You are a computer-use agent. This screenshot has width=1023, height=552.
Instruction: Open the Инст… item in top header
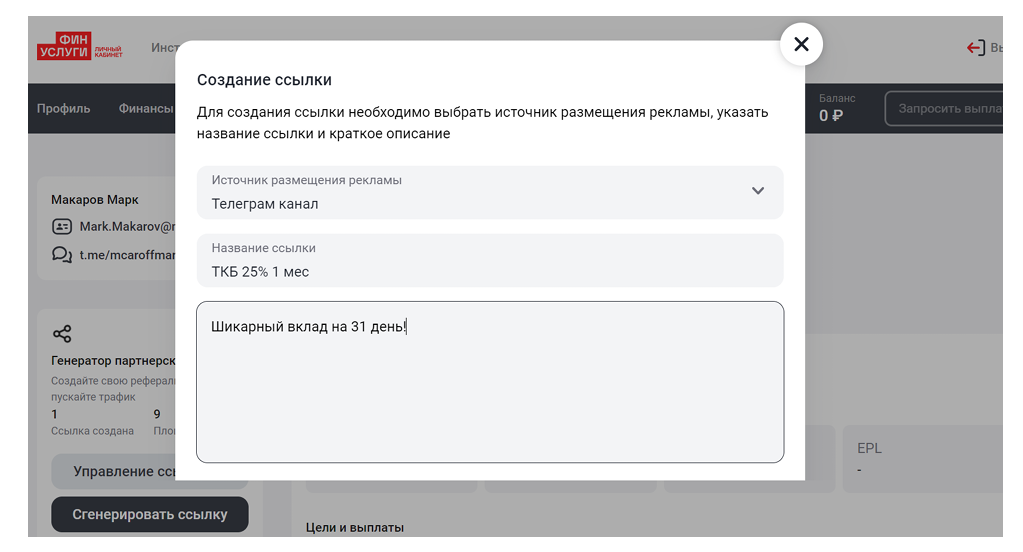point(164,47)
